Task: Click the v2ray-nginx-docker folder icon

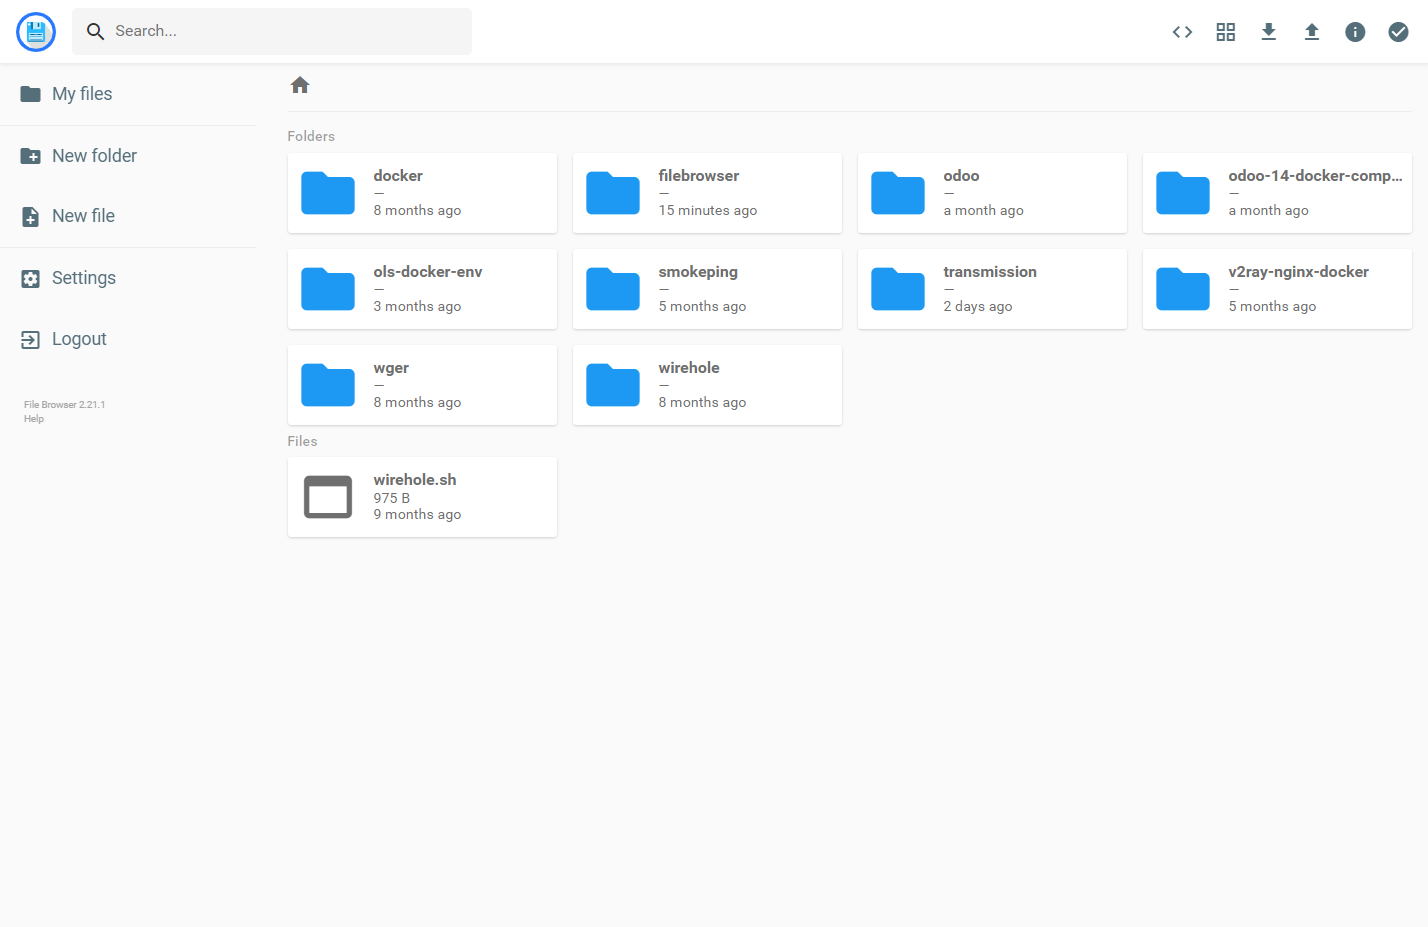Action: tap(1183, 289)
